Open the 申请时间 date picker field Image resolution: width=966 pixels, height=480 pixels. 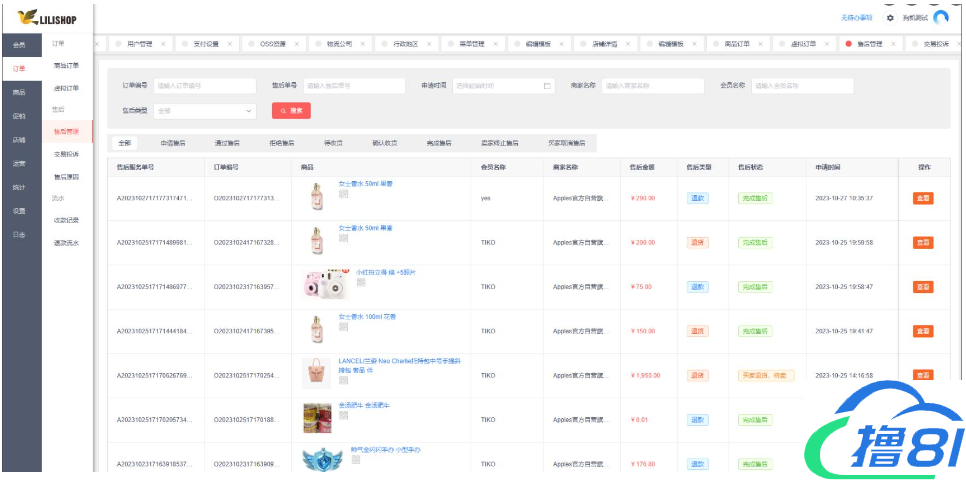497,86
